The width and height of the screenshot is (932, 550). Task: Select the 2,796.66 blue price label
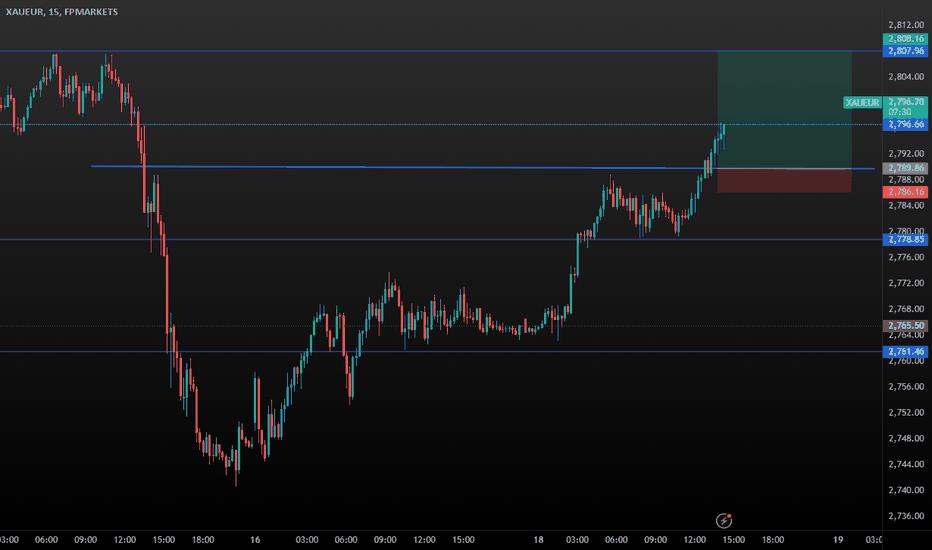(x=905, y=124)
